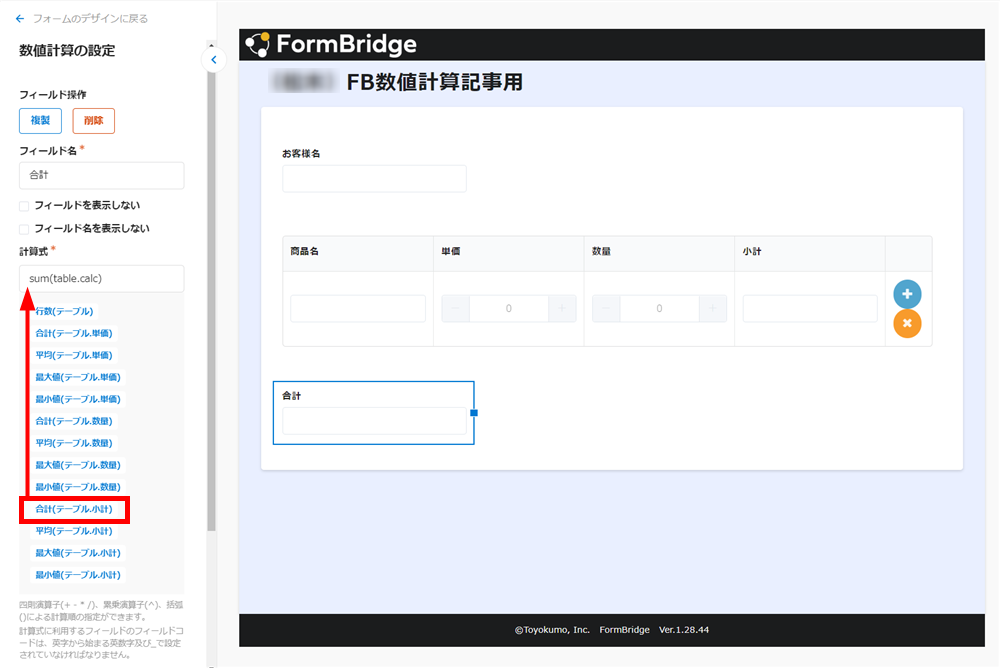Click the form title FB数値計算記事用
Viewport: 1000px width, 668px height.
434,82
